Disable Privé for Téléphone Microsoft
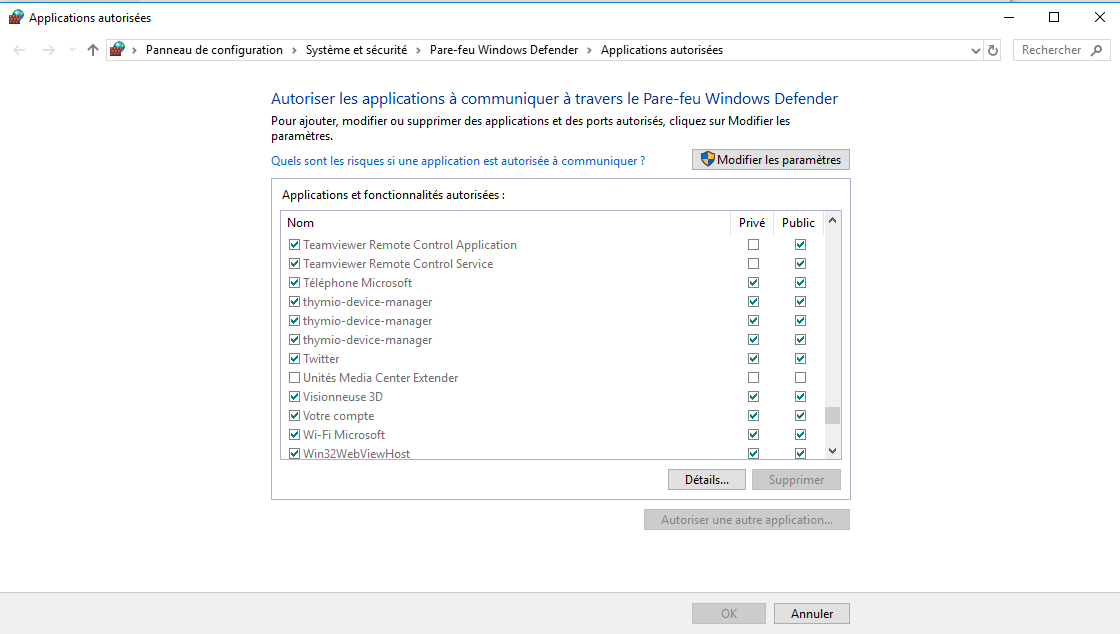1120x634 pixels. (754, 283)
